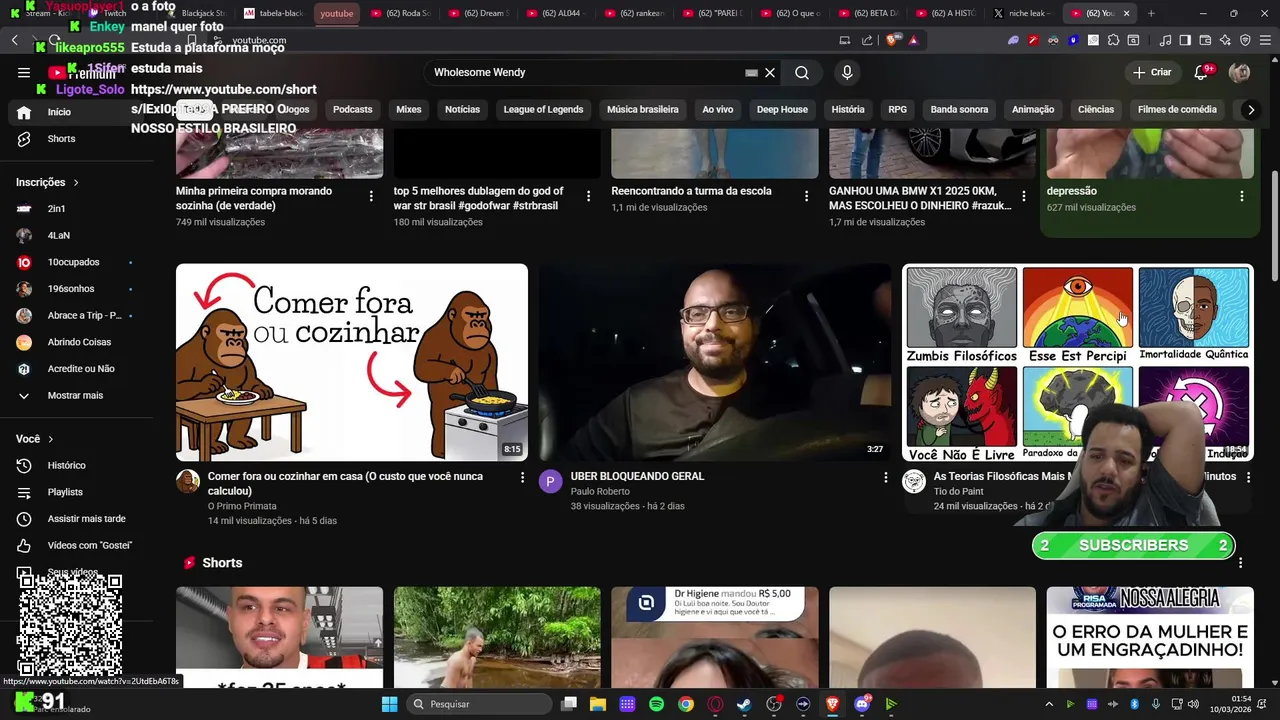The height and width of the screenshot is (720, 1280).
Task: Open options for 'GANHOU UMA BMW X1' video
Action: tap(1023, 196)
